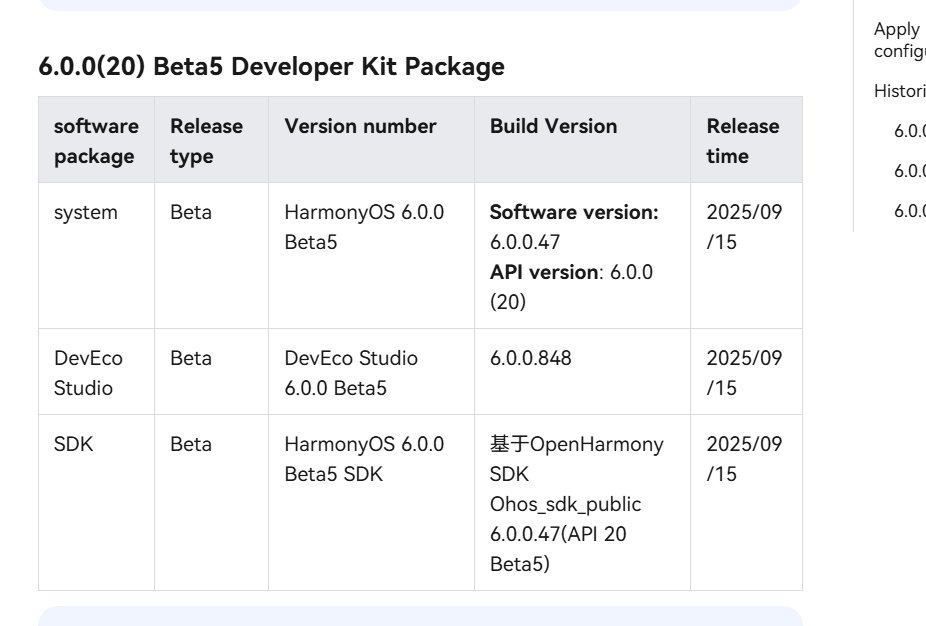926x626 pixels.
Task: Click the "HarmonyOS 6.0.0 Beta5 SDK" version cell
Action: click(371, 503)
